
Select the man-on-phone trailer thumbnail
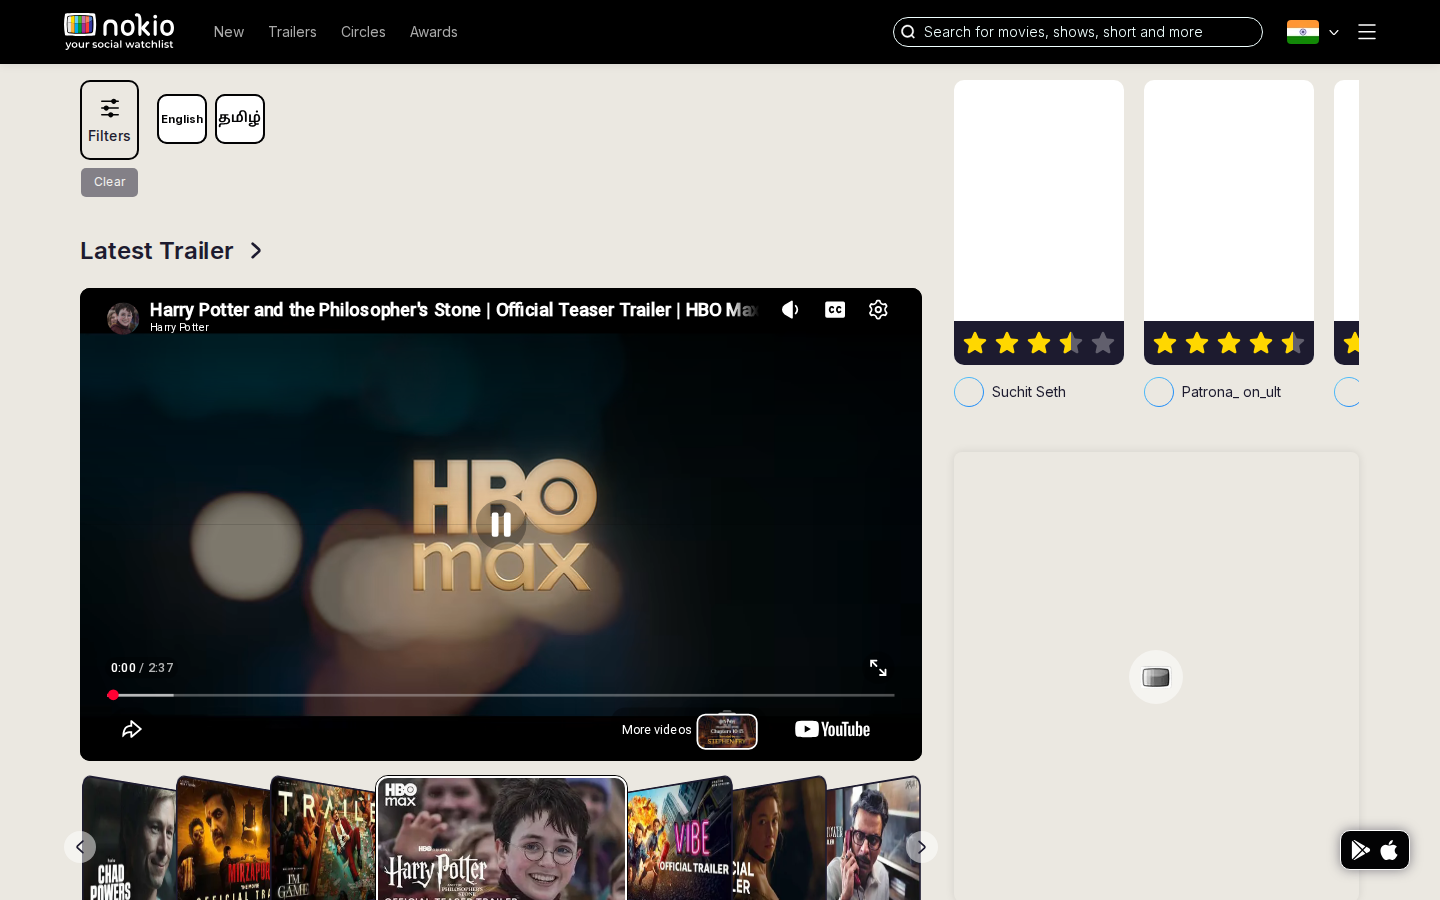[873, 840]
